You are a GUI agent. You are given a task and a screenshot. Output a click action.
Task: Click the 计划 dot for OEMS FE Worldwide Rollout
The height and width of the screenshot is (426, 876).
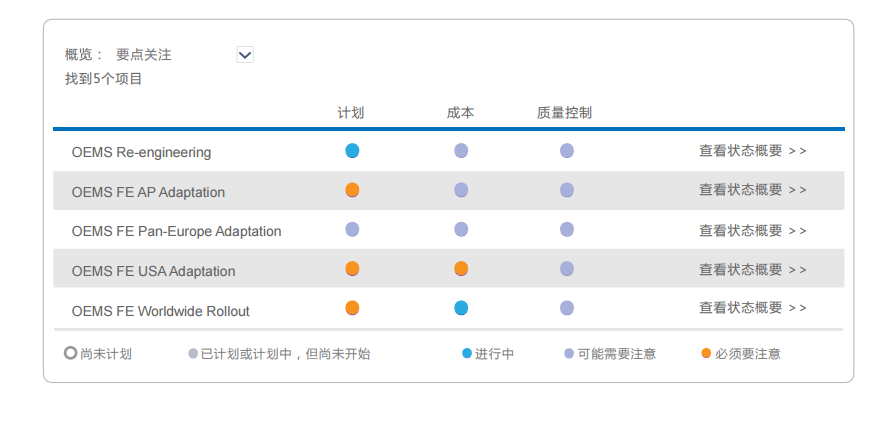pos(352,308)
